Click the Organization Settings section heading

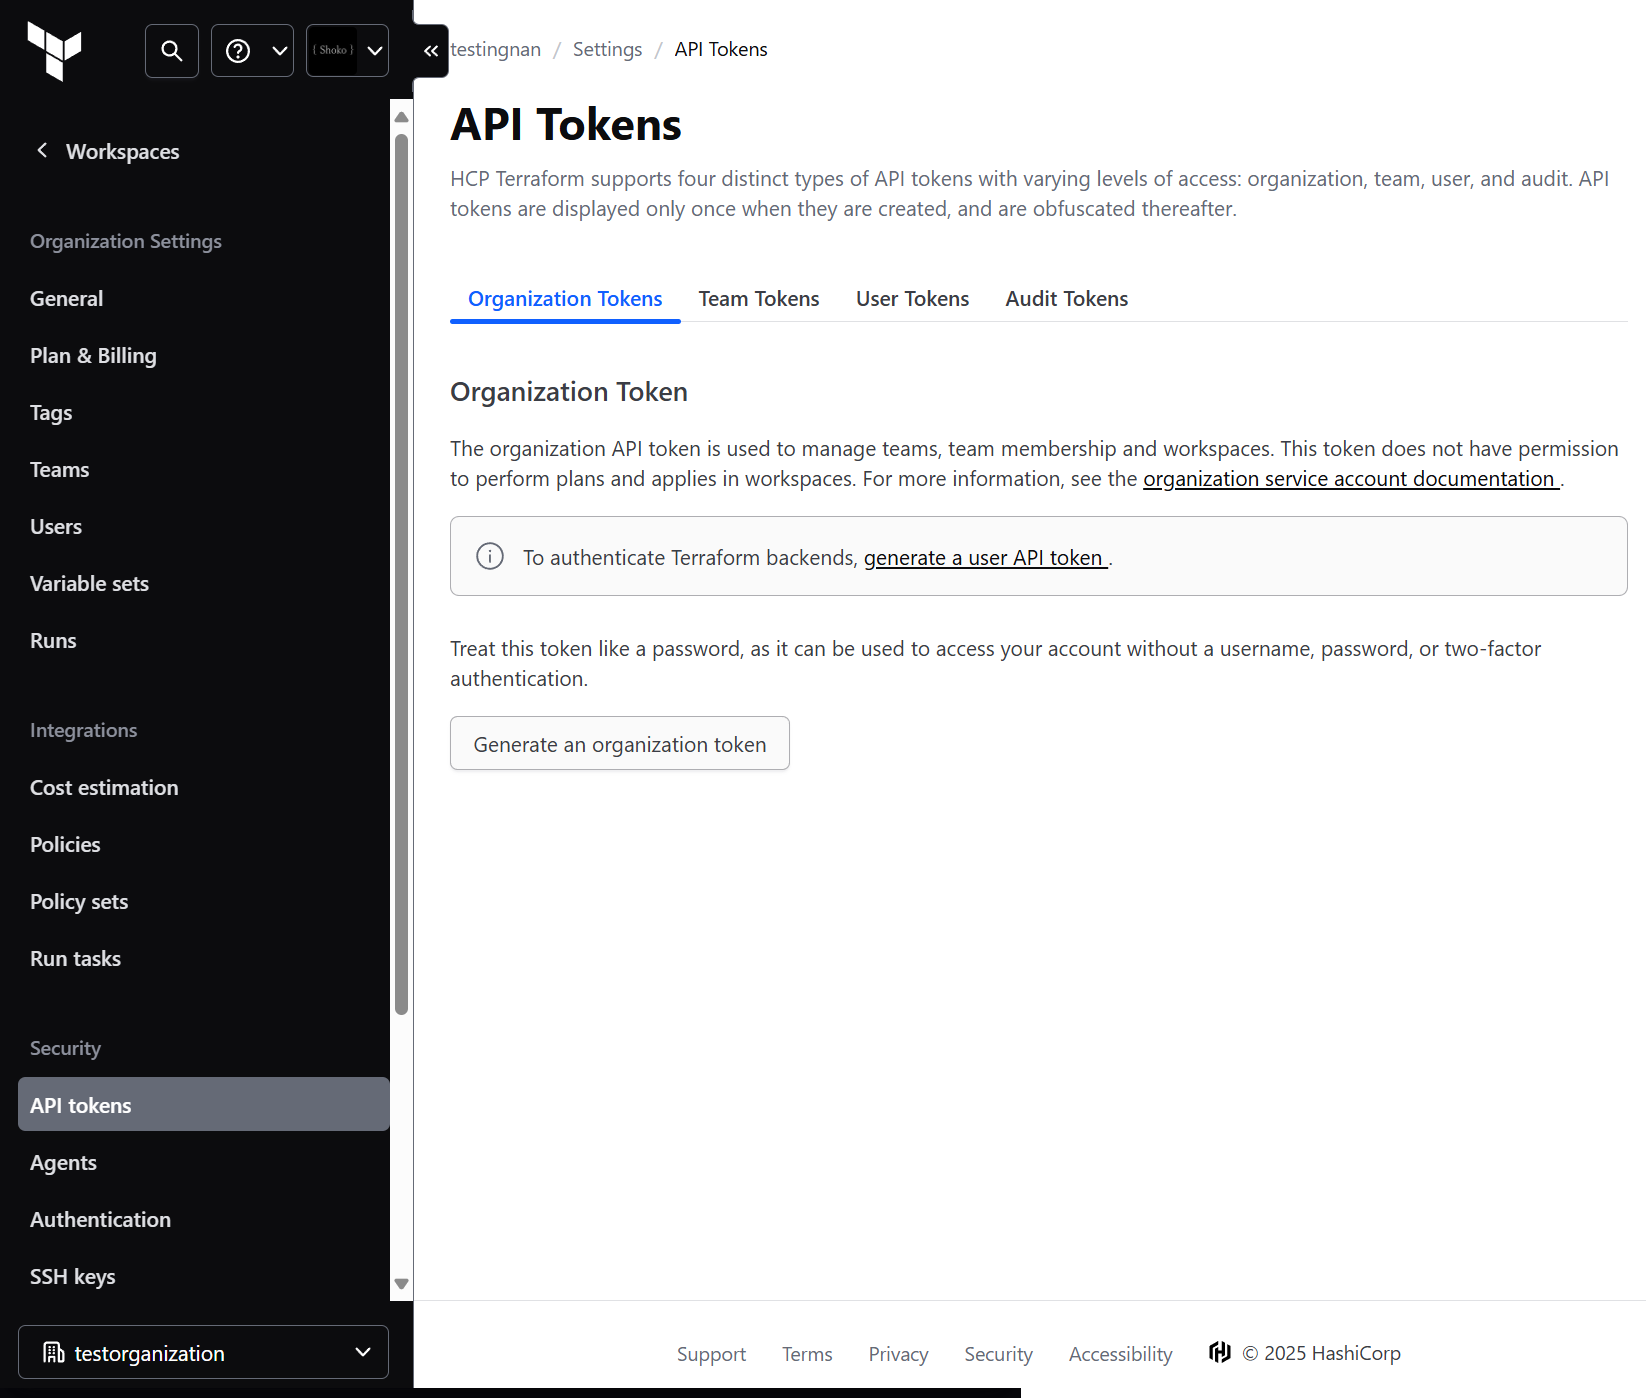pyautogui.click(x=126, y=241)
